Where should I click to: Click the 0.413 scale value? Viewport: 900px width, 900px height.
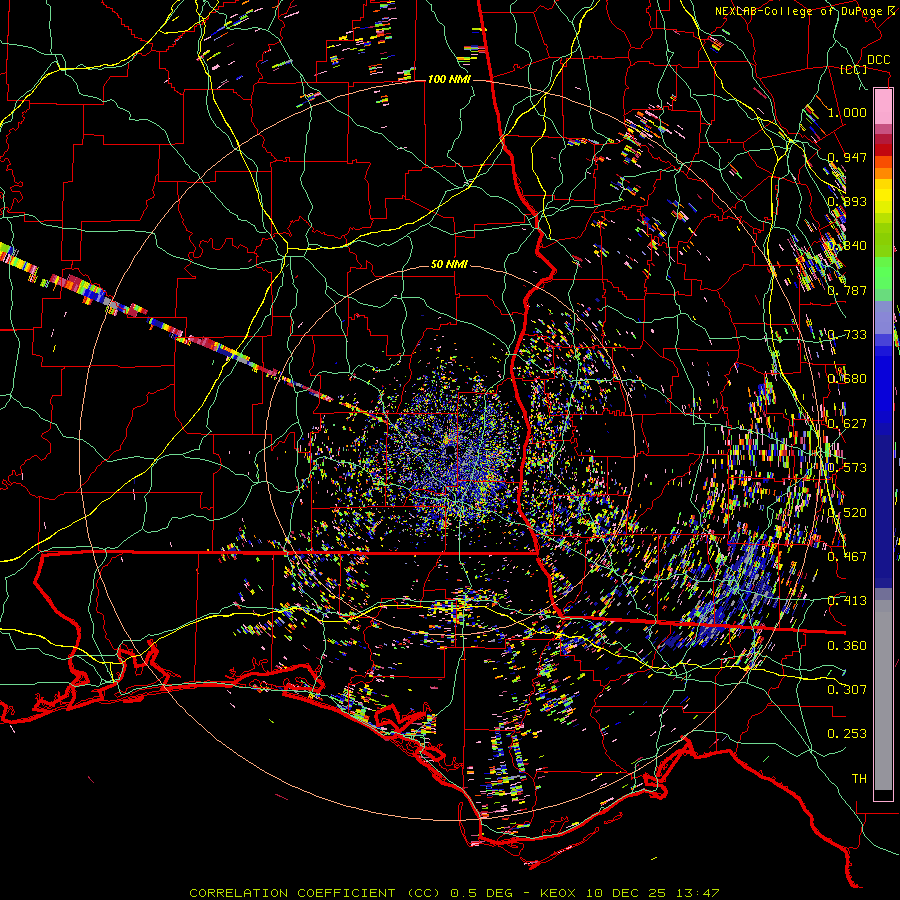tap(847, 601)
